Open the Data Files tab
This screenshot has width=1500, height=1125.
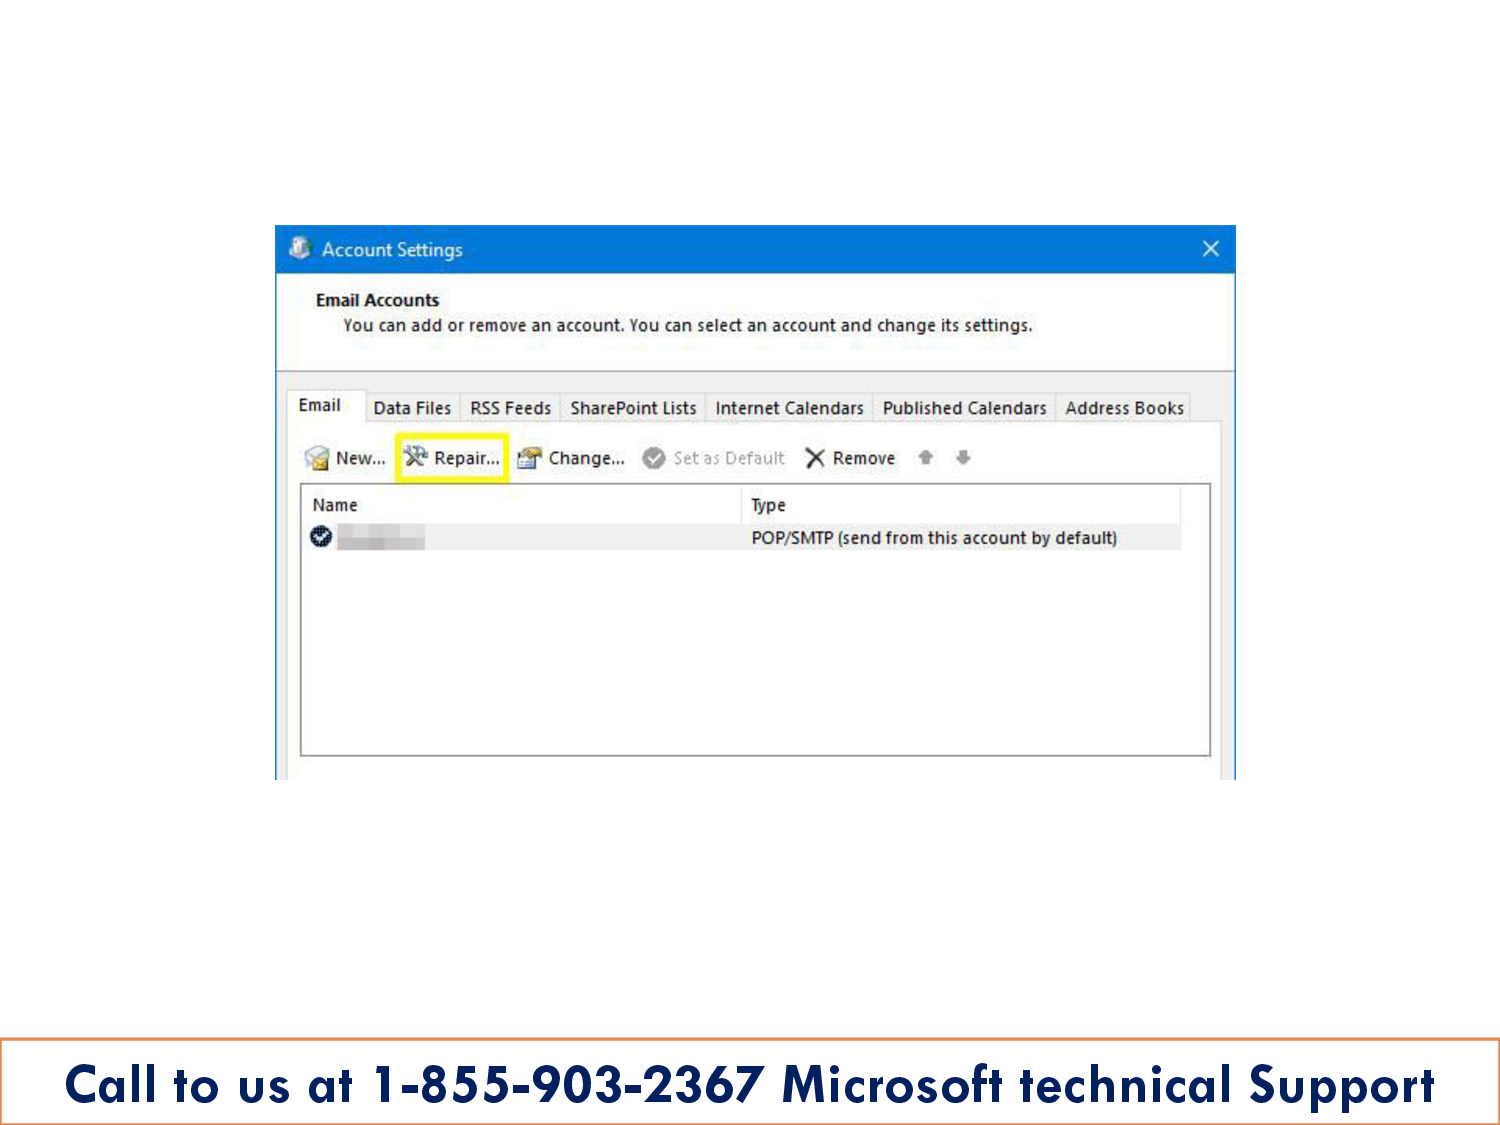click(x=412, y=408)
